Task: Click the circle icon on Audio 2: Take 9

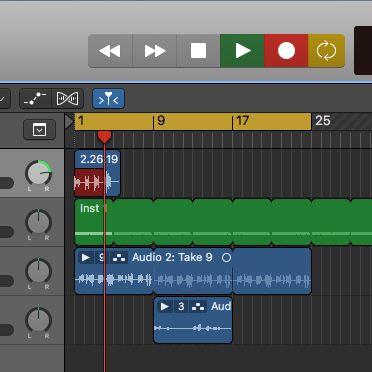Action: [x=226, y=258]
